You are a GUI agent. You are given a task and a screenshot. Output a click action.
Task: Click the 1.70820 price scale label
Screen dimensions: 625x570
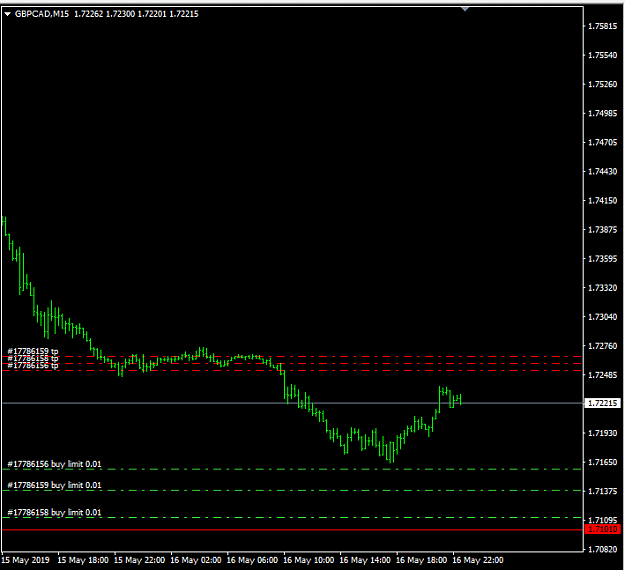pos(603,550)
